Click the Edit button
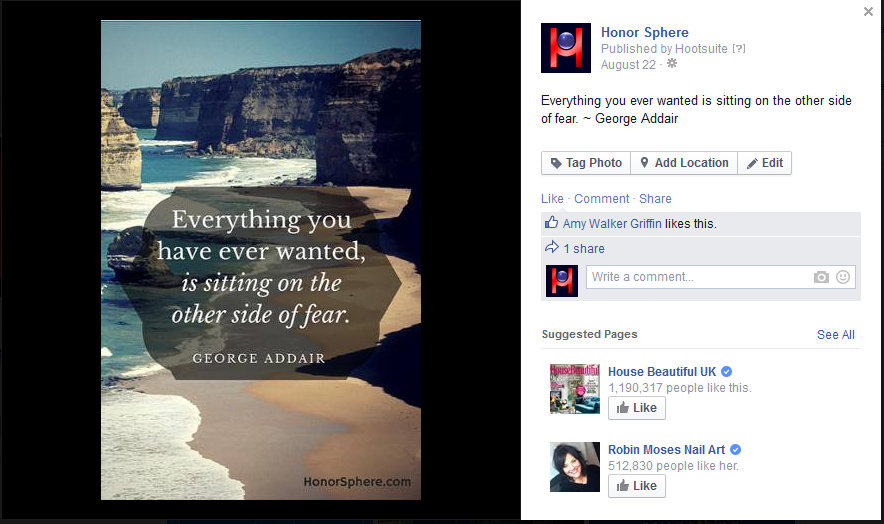 (x=764, y=163)
